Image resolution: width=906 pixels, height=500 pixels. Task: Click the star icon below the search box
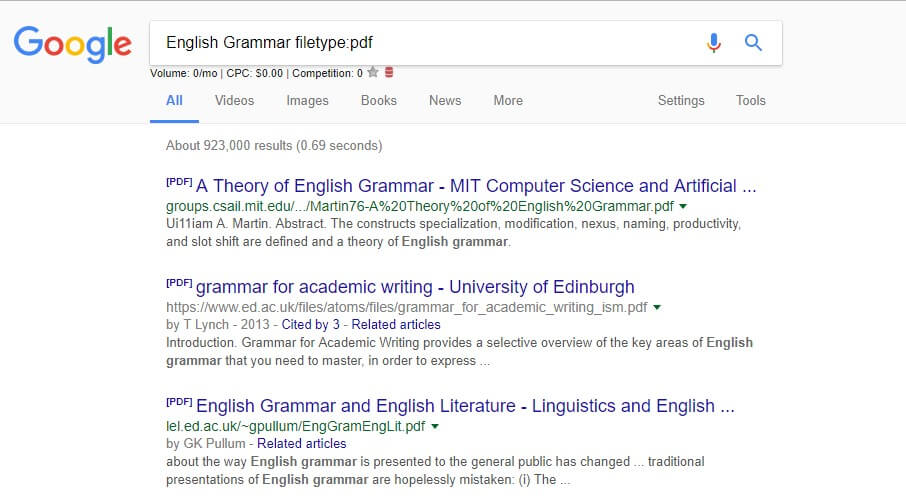click(373, 73)
